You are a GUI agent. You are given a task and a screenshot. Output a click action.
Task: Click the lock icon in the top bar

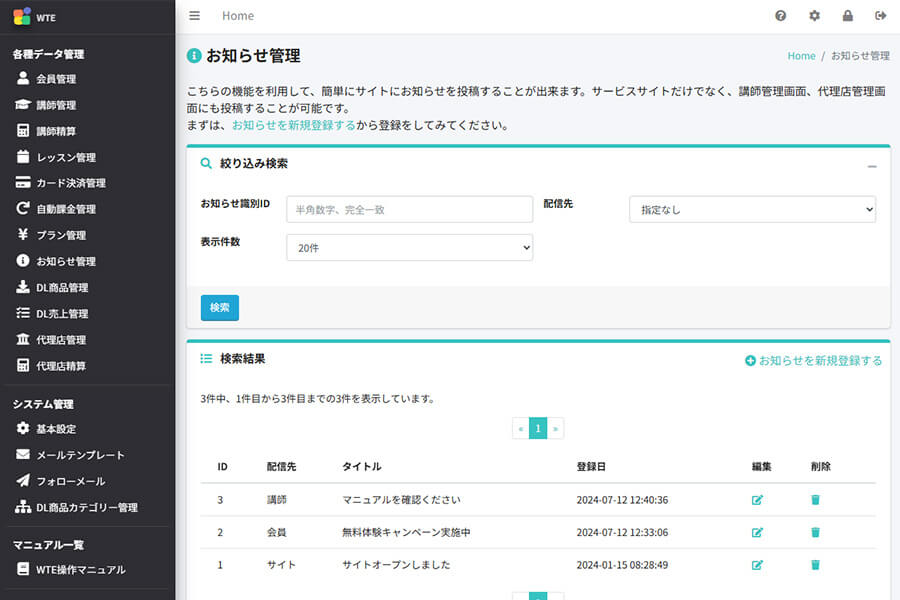coord(847,16)
